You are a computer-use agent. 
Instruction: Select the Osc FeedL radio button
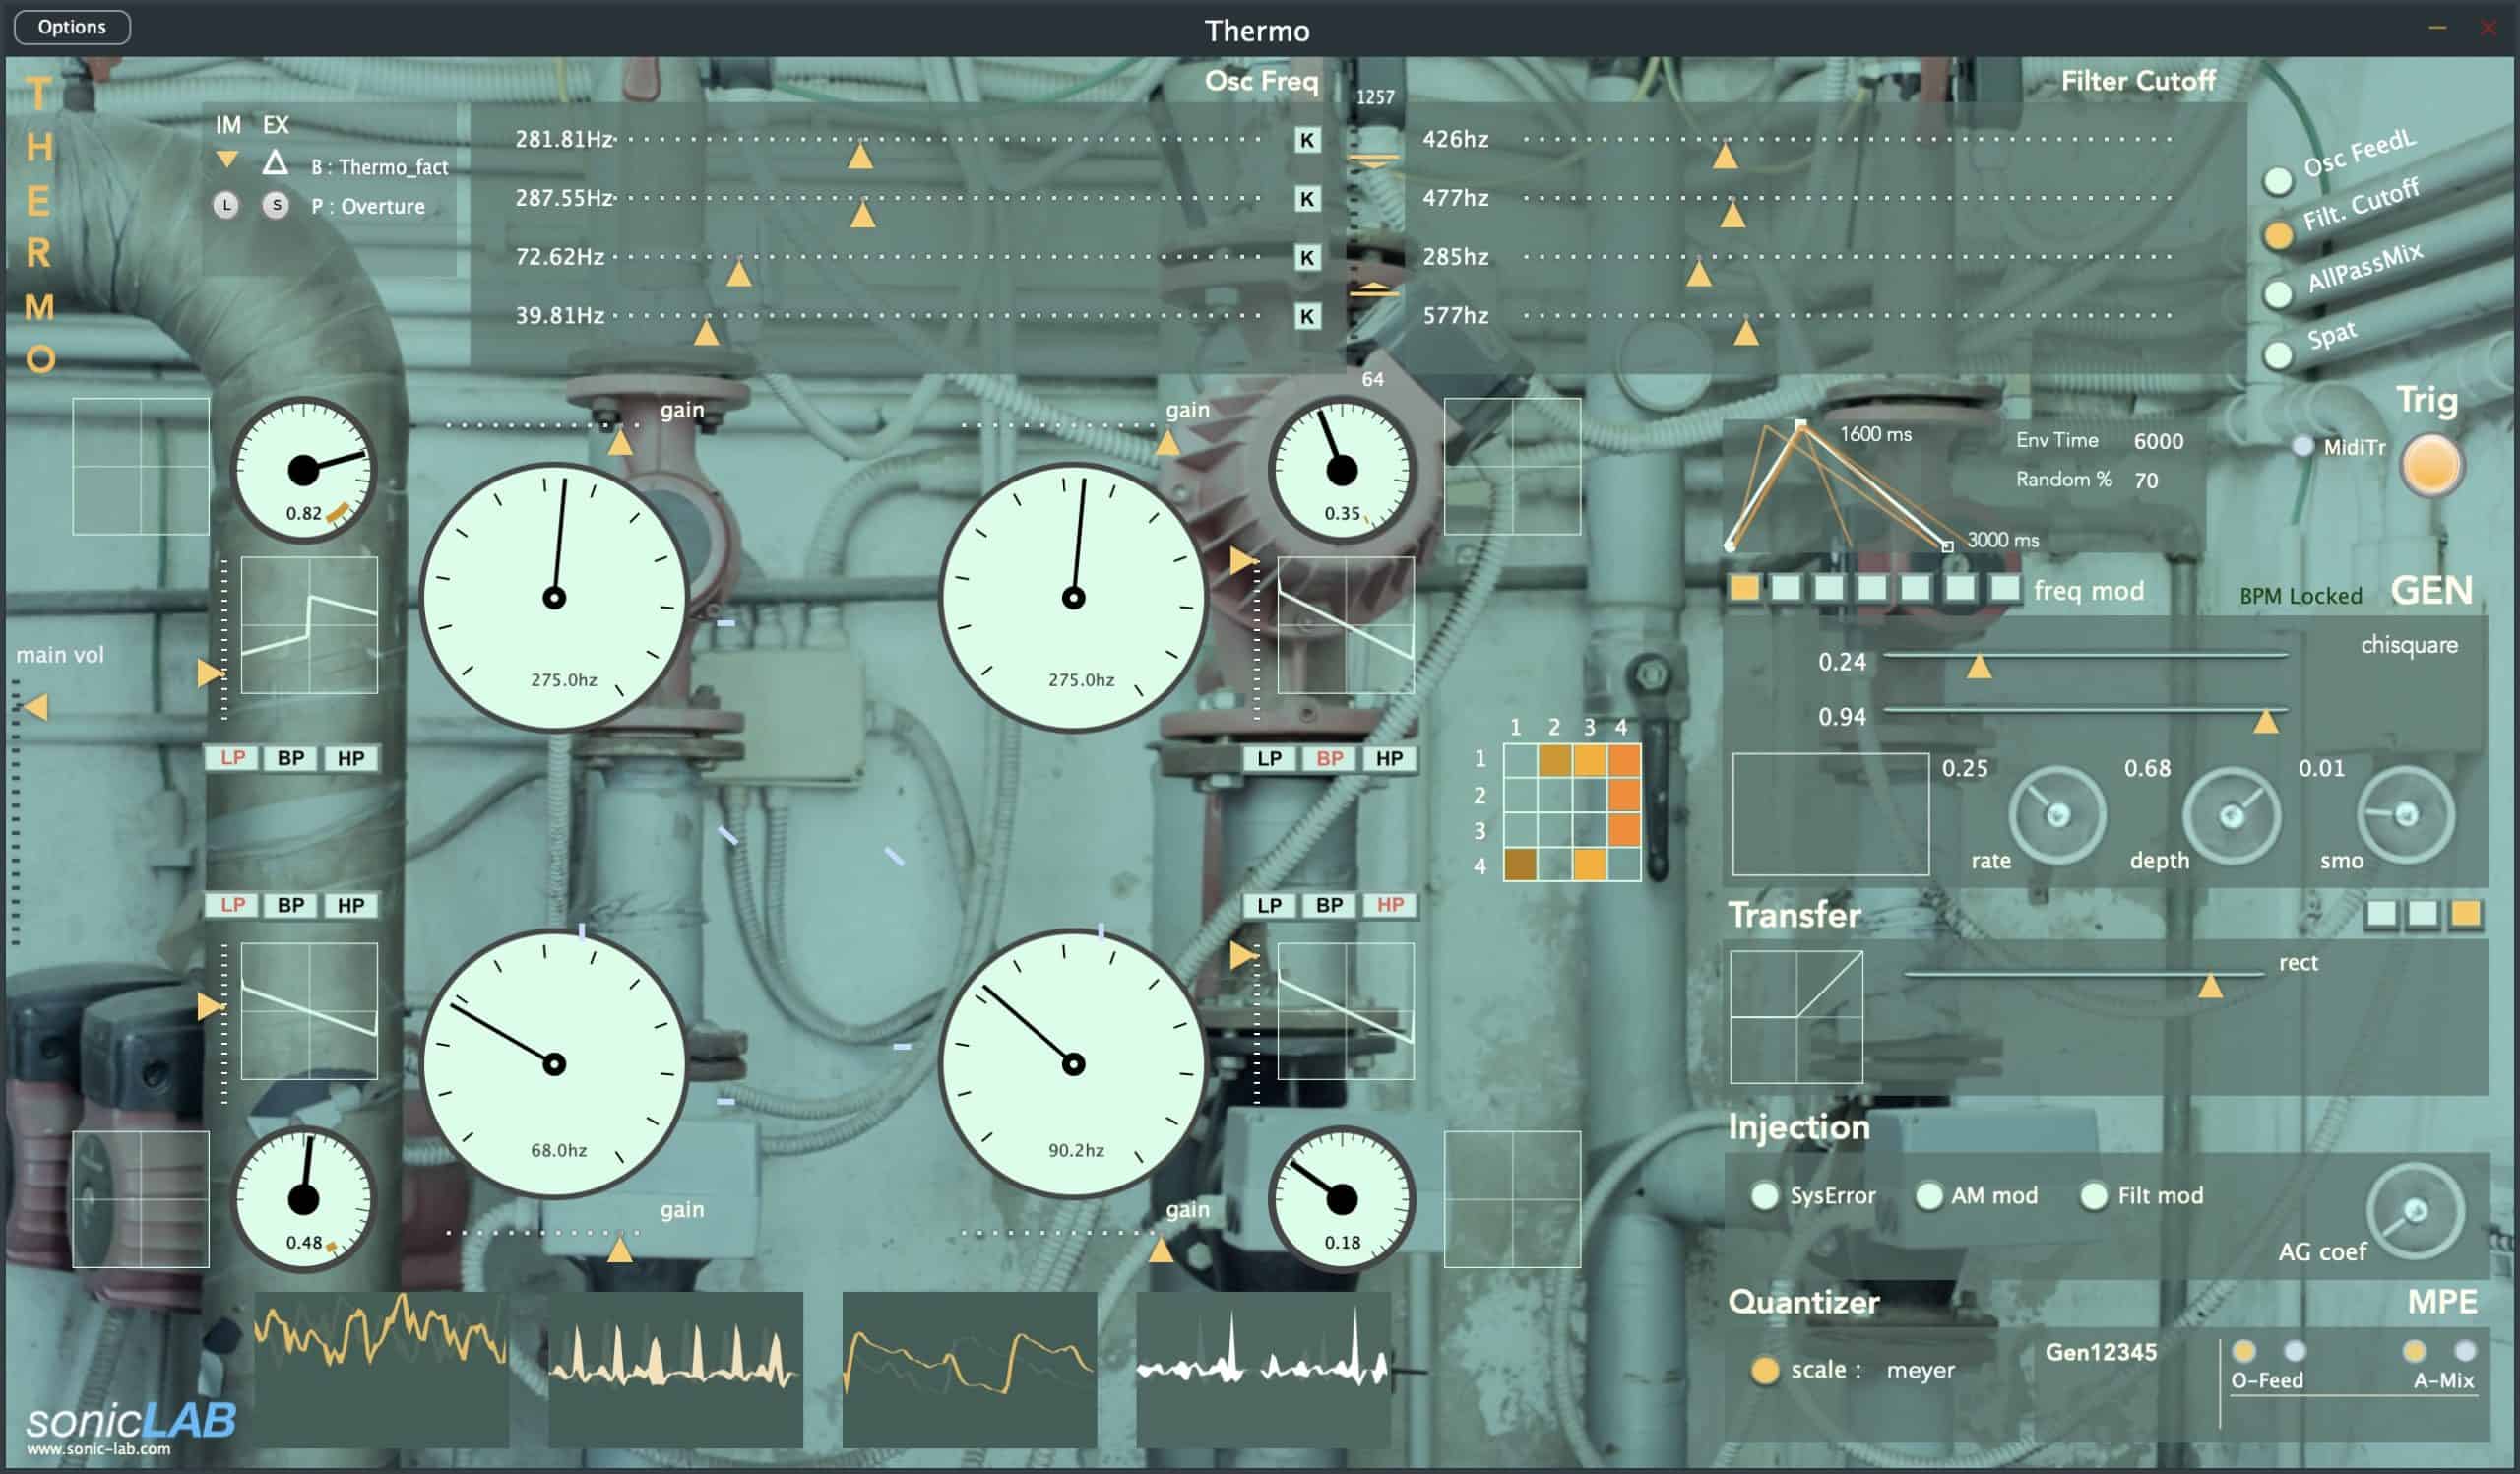pyautogui.click(x=2278, y=180)
